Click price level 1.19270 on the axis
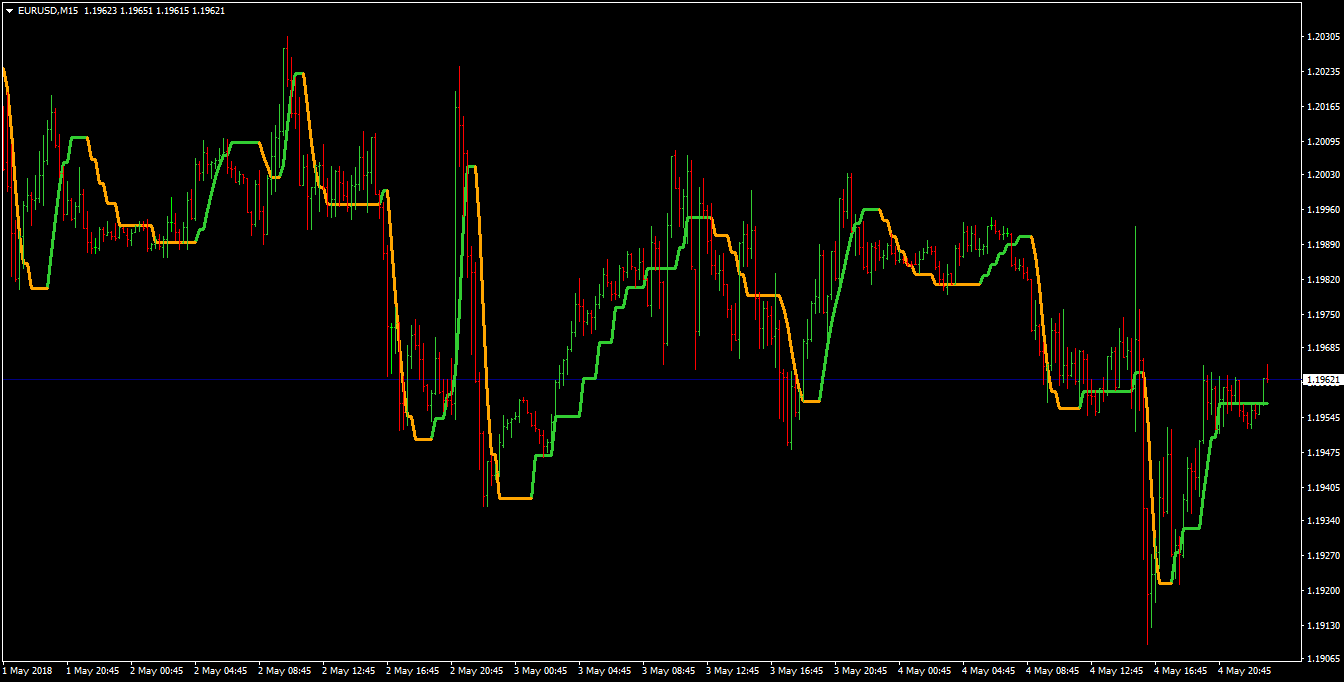 click(1323, 556)
